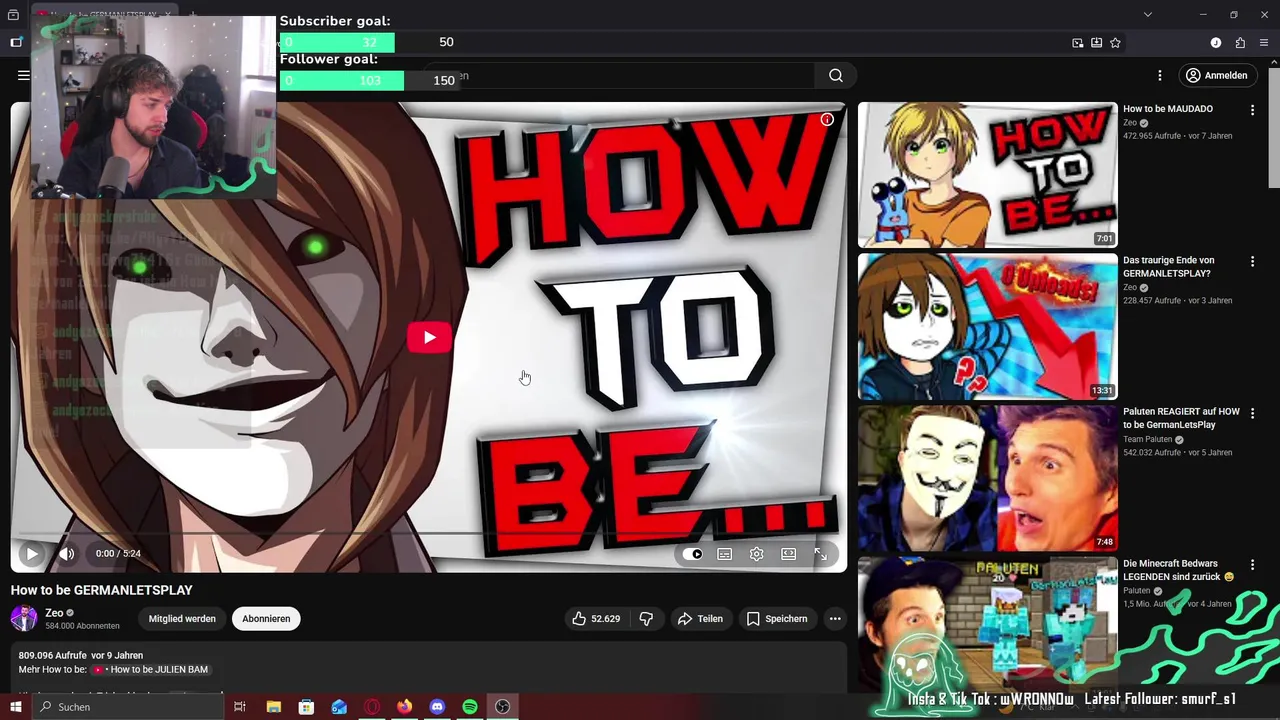Open Das traurige Ende von GERMANLETSPLAY thumbnail
This screenshot has width=1280, height=720.
(987, 326)
